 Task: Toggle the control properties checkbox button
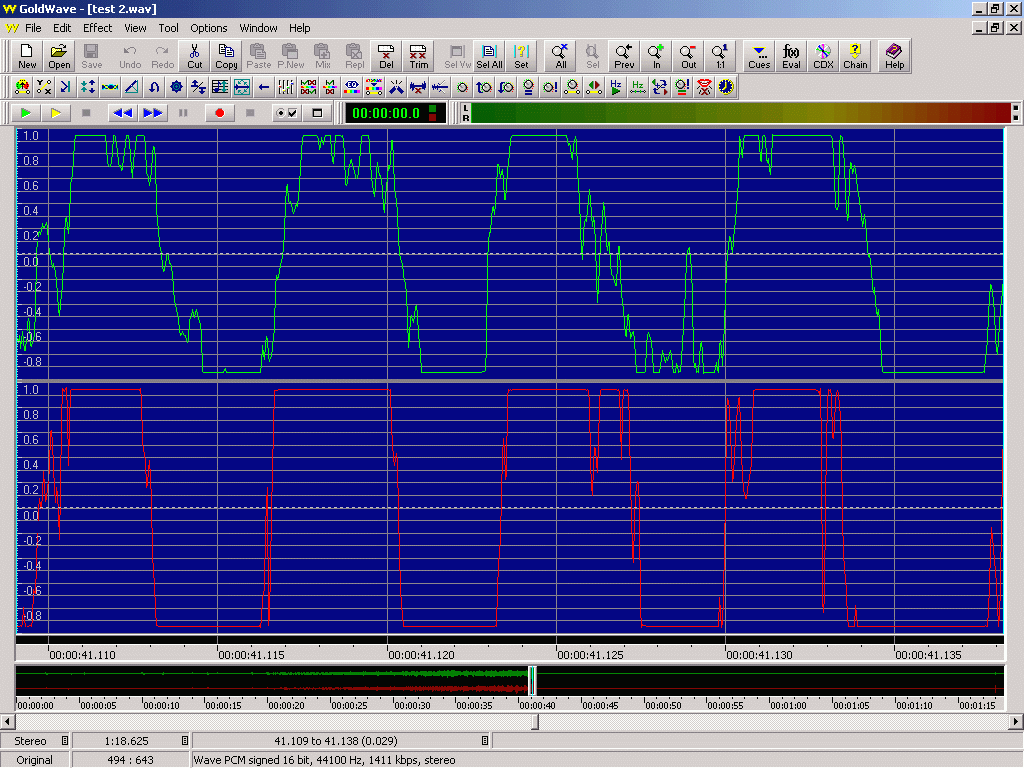pos(286,113)
